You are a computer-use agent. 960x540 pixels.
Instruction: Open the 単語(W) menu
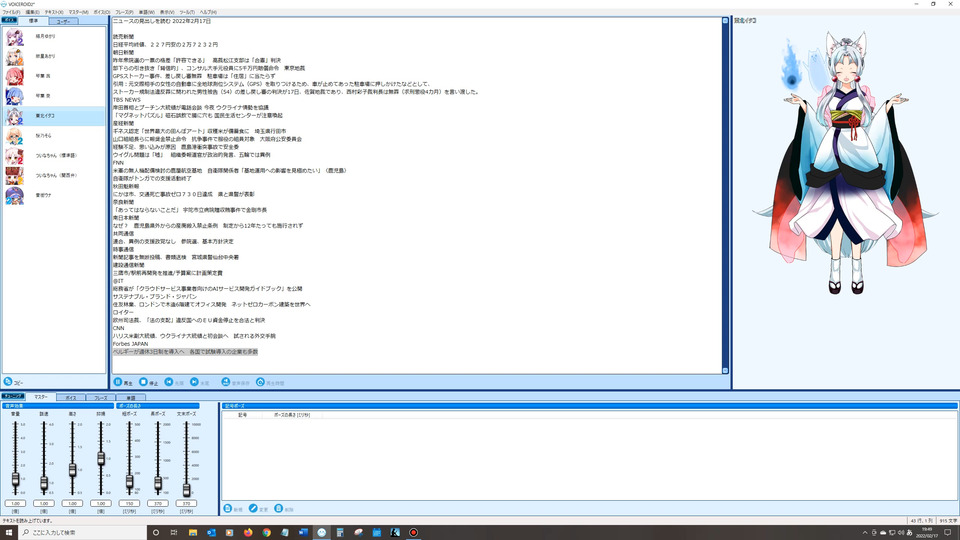pyautogui.click(x=146, y=12)
